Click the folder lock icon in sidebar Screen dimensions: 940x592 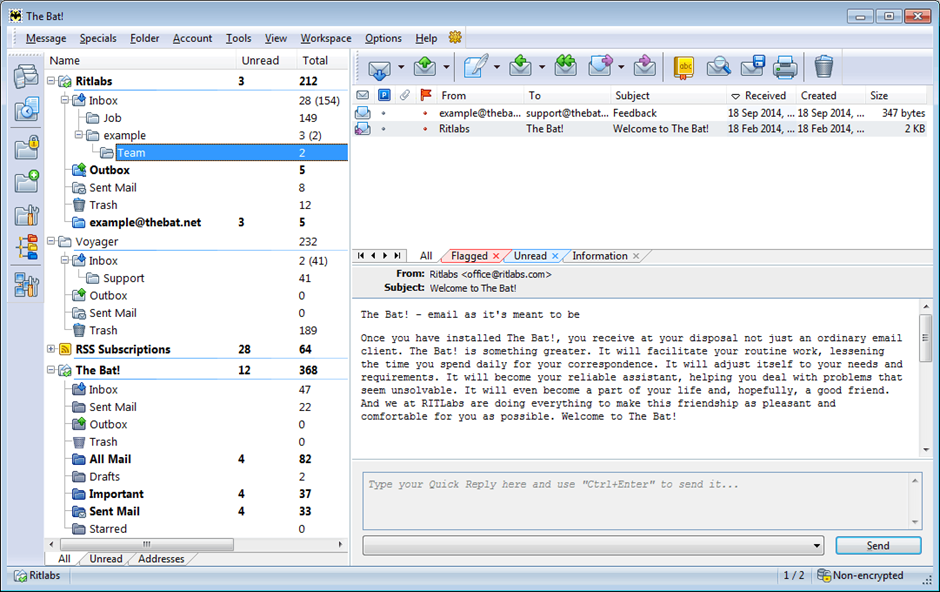tap(26, 148)
